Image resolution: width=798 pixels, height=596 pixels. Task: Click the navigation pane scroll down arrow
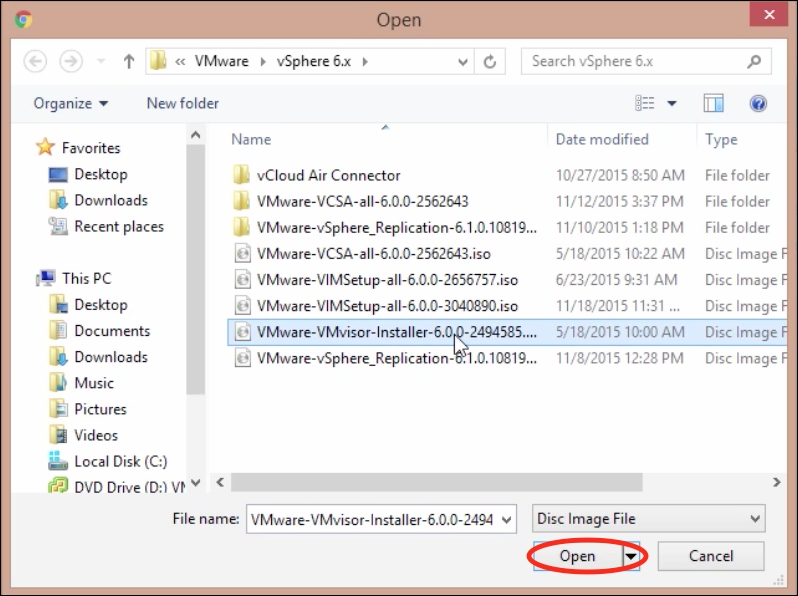point(195,483)
